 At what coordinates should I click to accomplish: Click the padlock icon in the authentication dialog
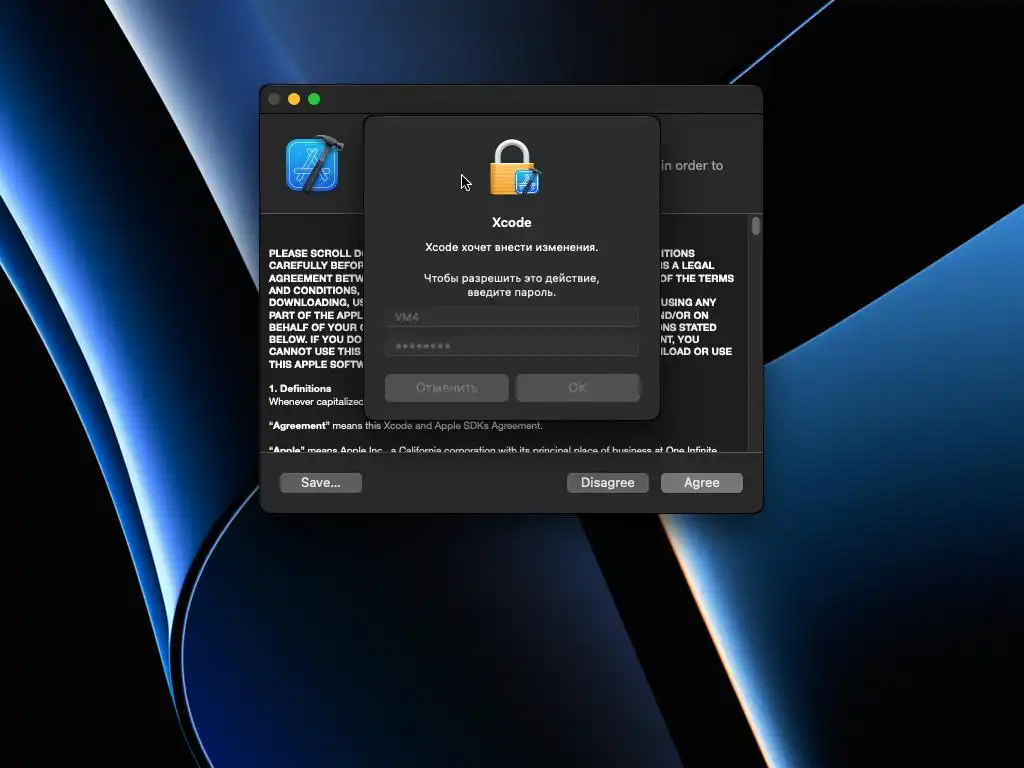coord(515,167)
